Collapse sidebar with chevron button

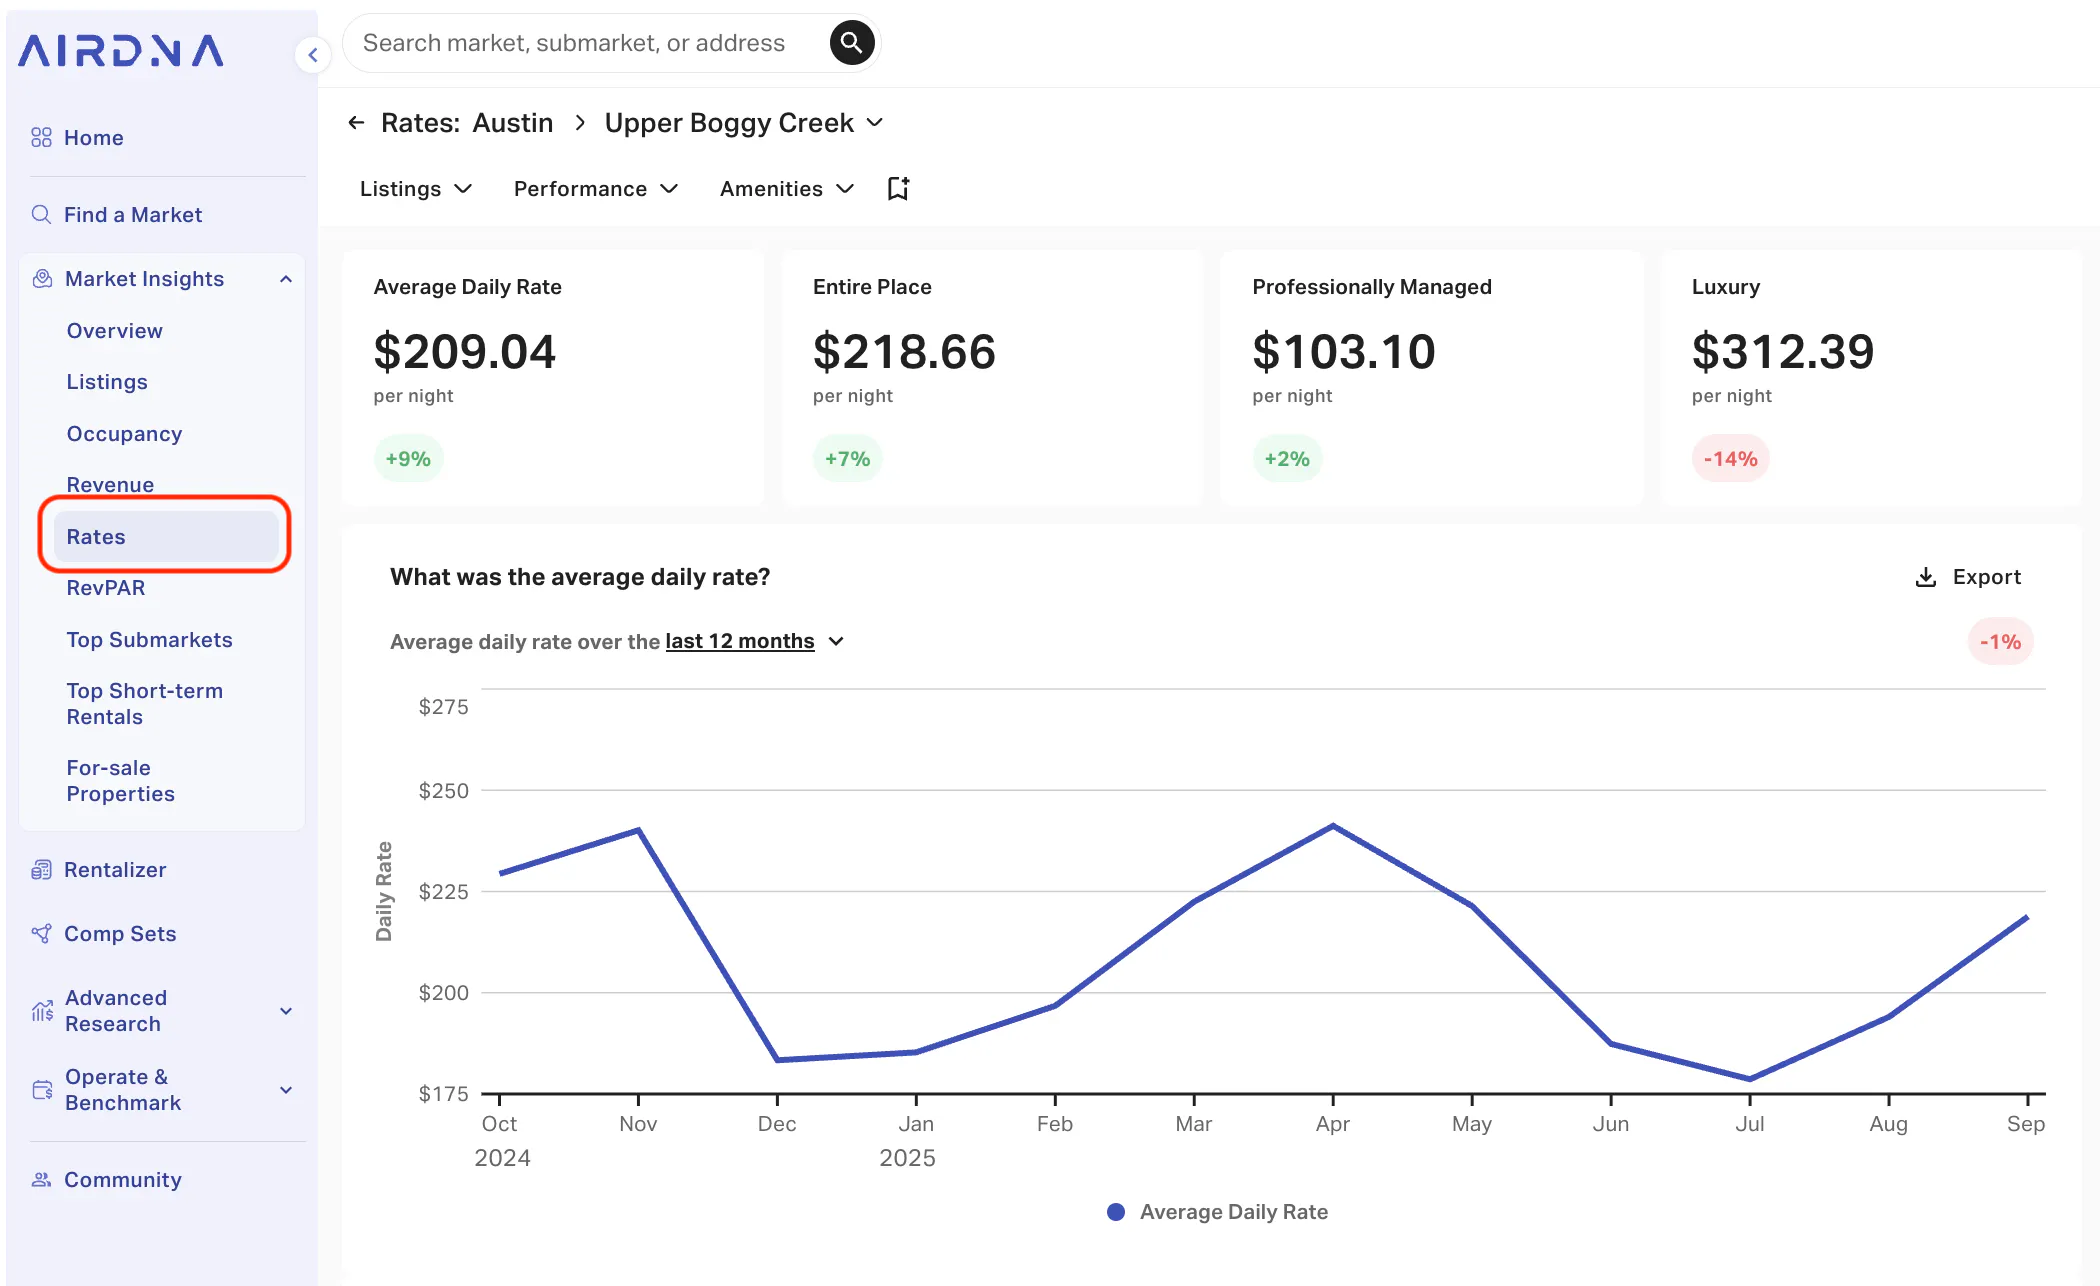pos(313,55)
